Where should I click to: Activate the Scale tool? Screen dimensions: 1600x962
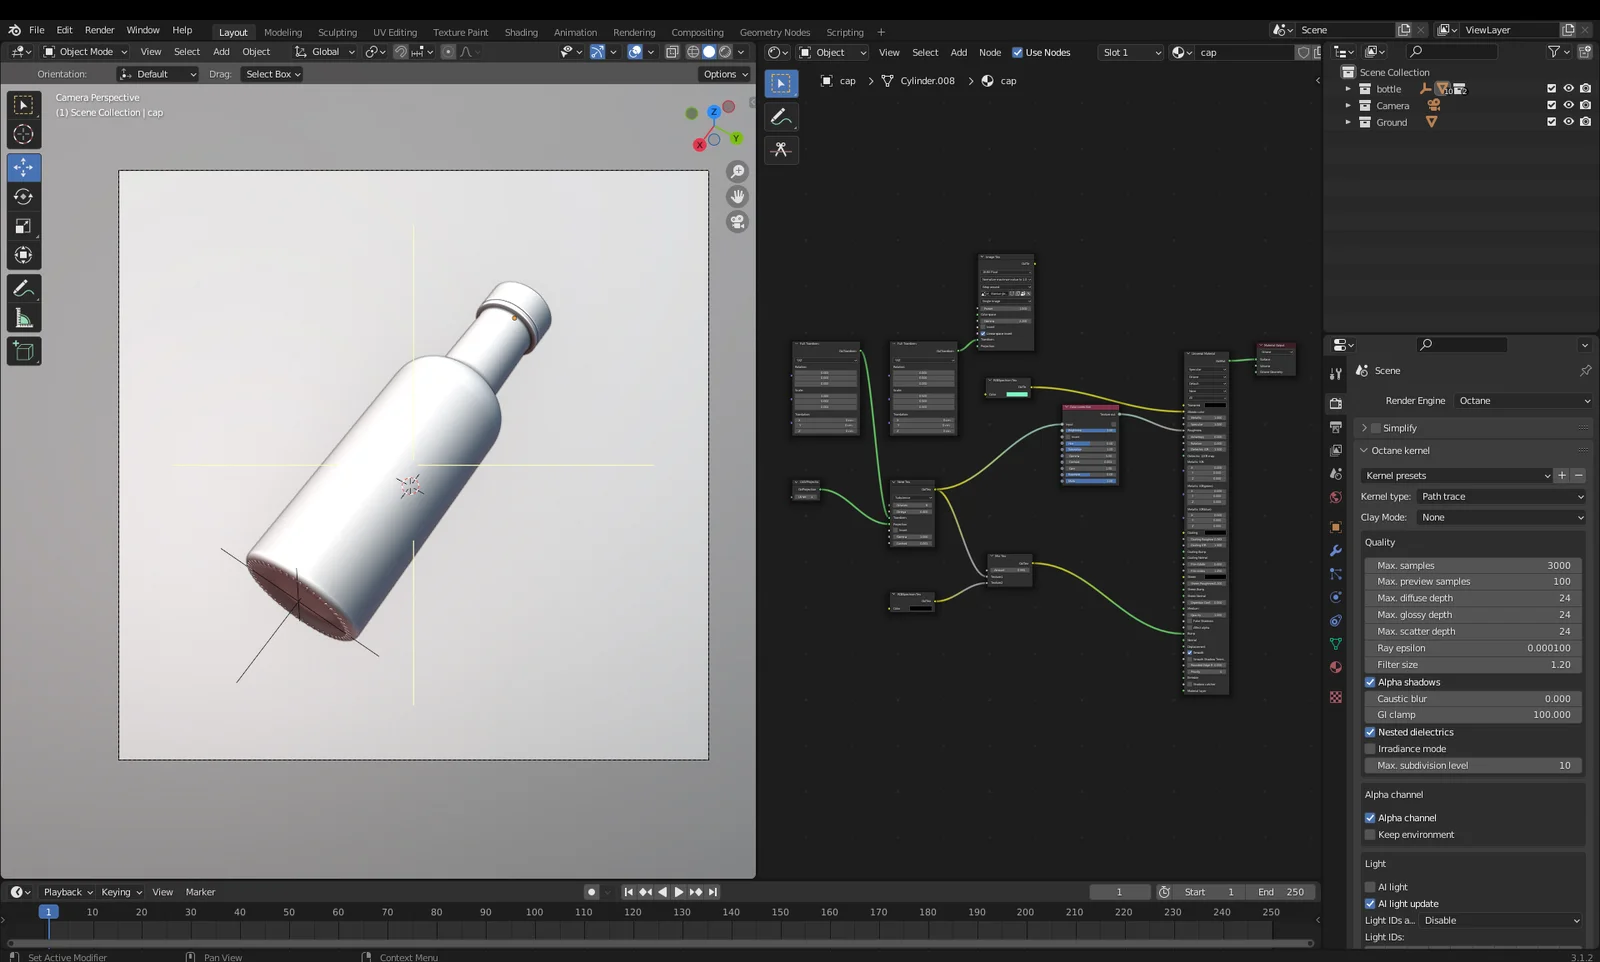[x=24, y=226]
